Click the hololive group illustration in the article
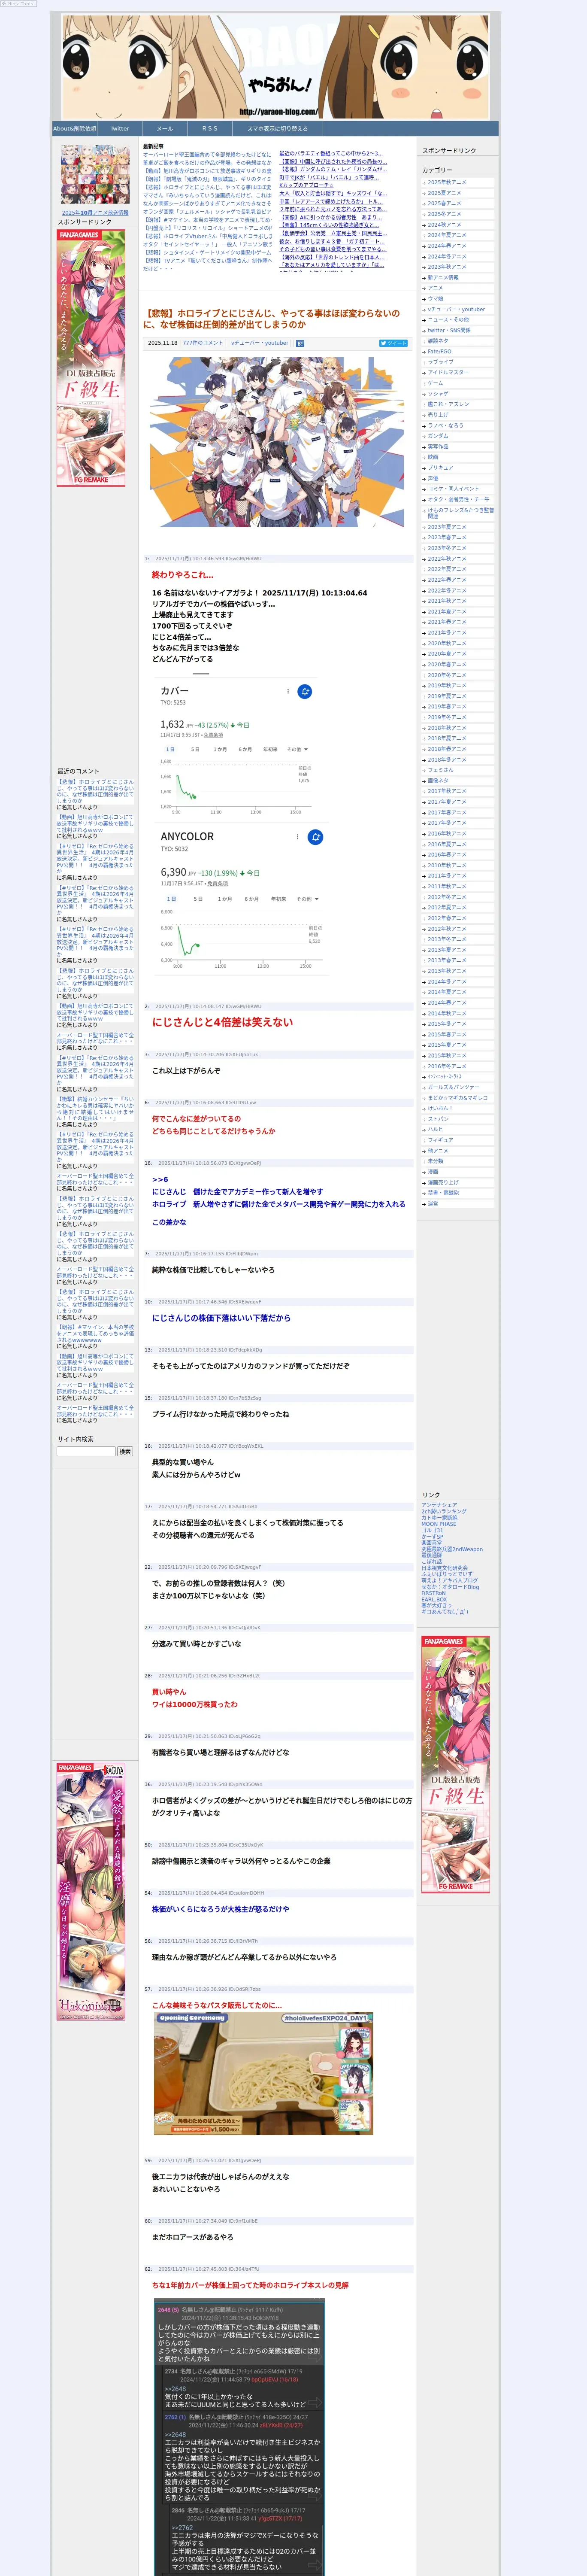This screenshot has height=2576, width=587. (277, 442)
